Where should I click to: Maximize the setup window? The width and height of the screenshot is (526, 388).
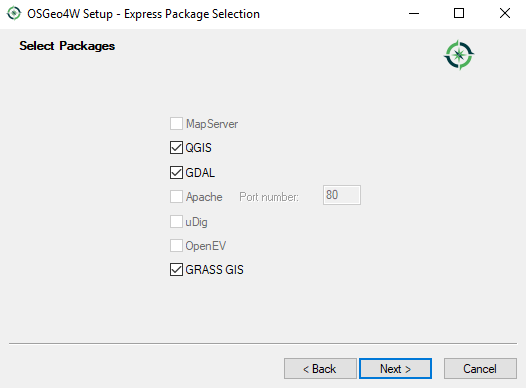[x=459, y=14]
